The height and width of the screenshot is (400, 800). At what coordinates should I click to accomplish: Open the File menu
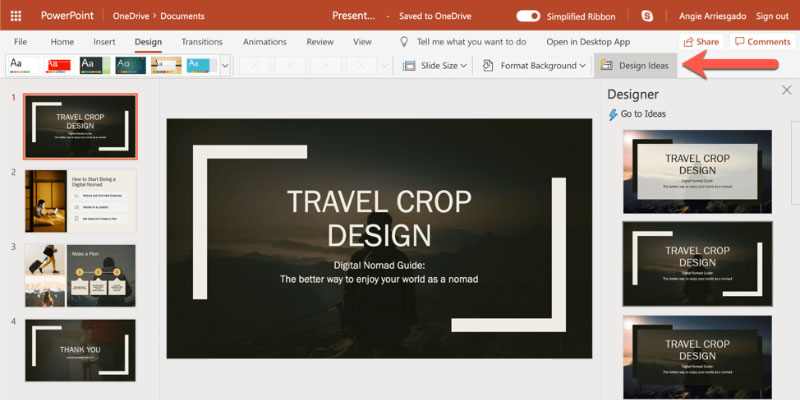(20, 42)
